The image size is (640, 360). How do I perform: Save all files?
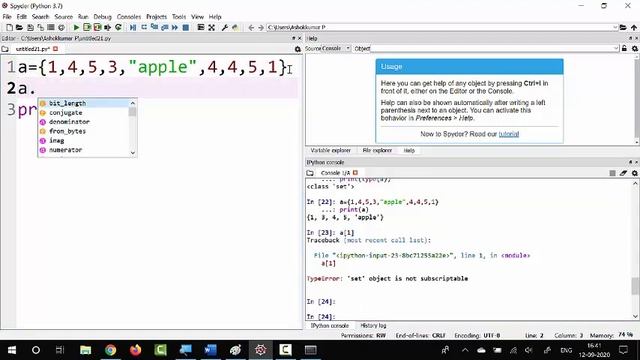pyautogui.click(x=40, y=27)
